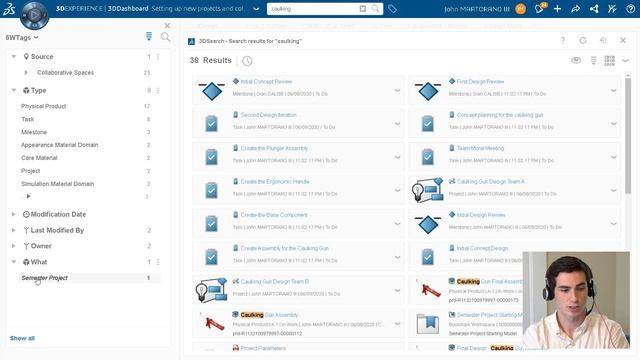Refresh the 3DSearch results
This screenshot has height=360, width=640.
pyautogui.click(x=583, y=40)
